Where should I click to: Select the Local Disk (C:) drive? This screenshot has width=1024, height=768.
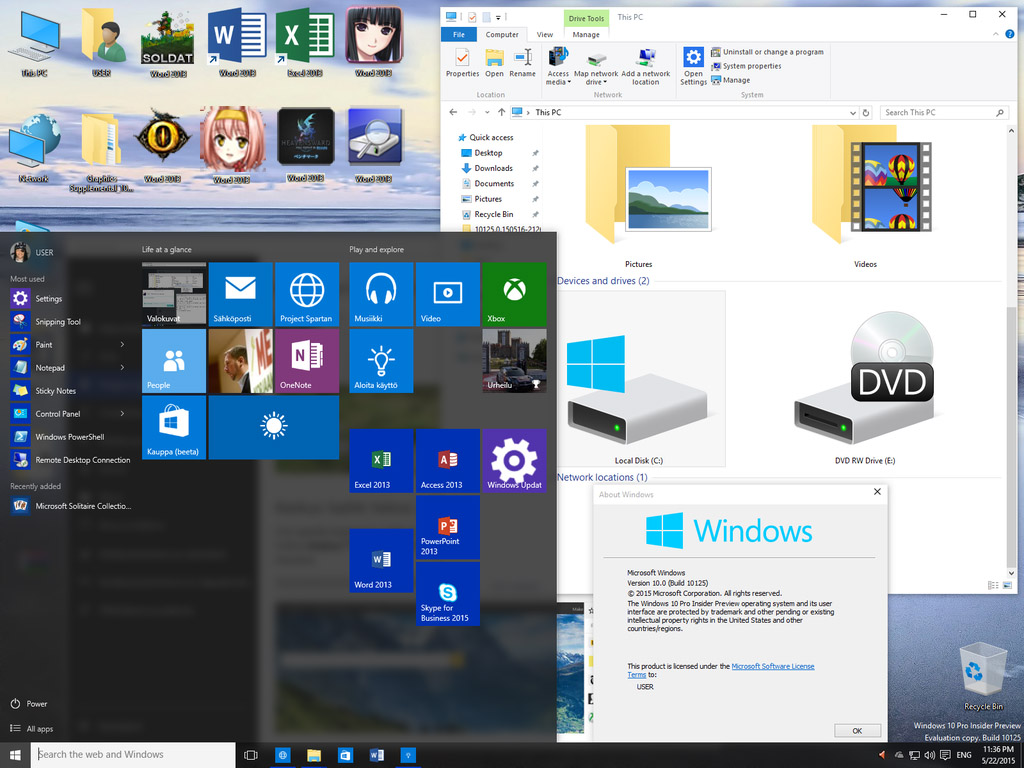639,379
